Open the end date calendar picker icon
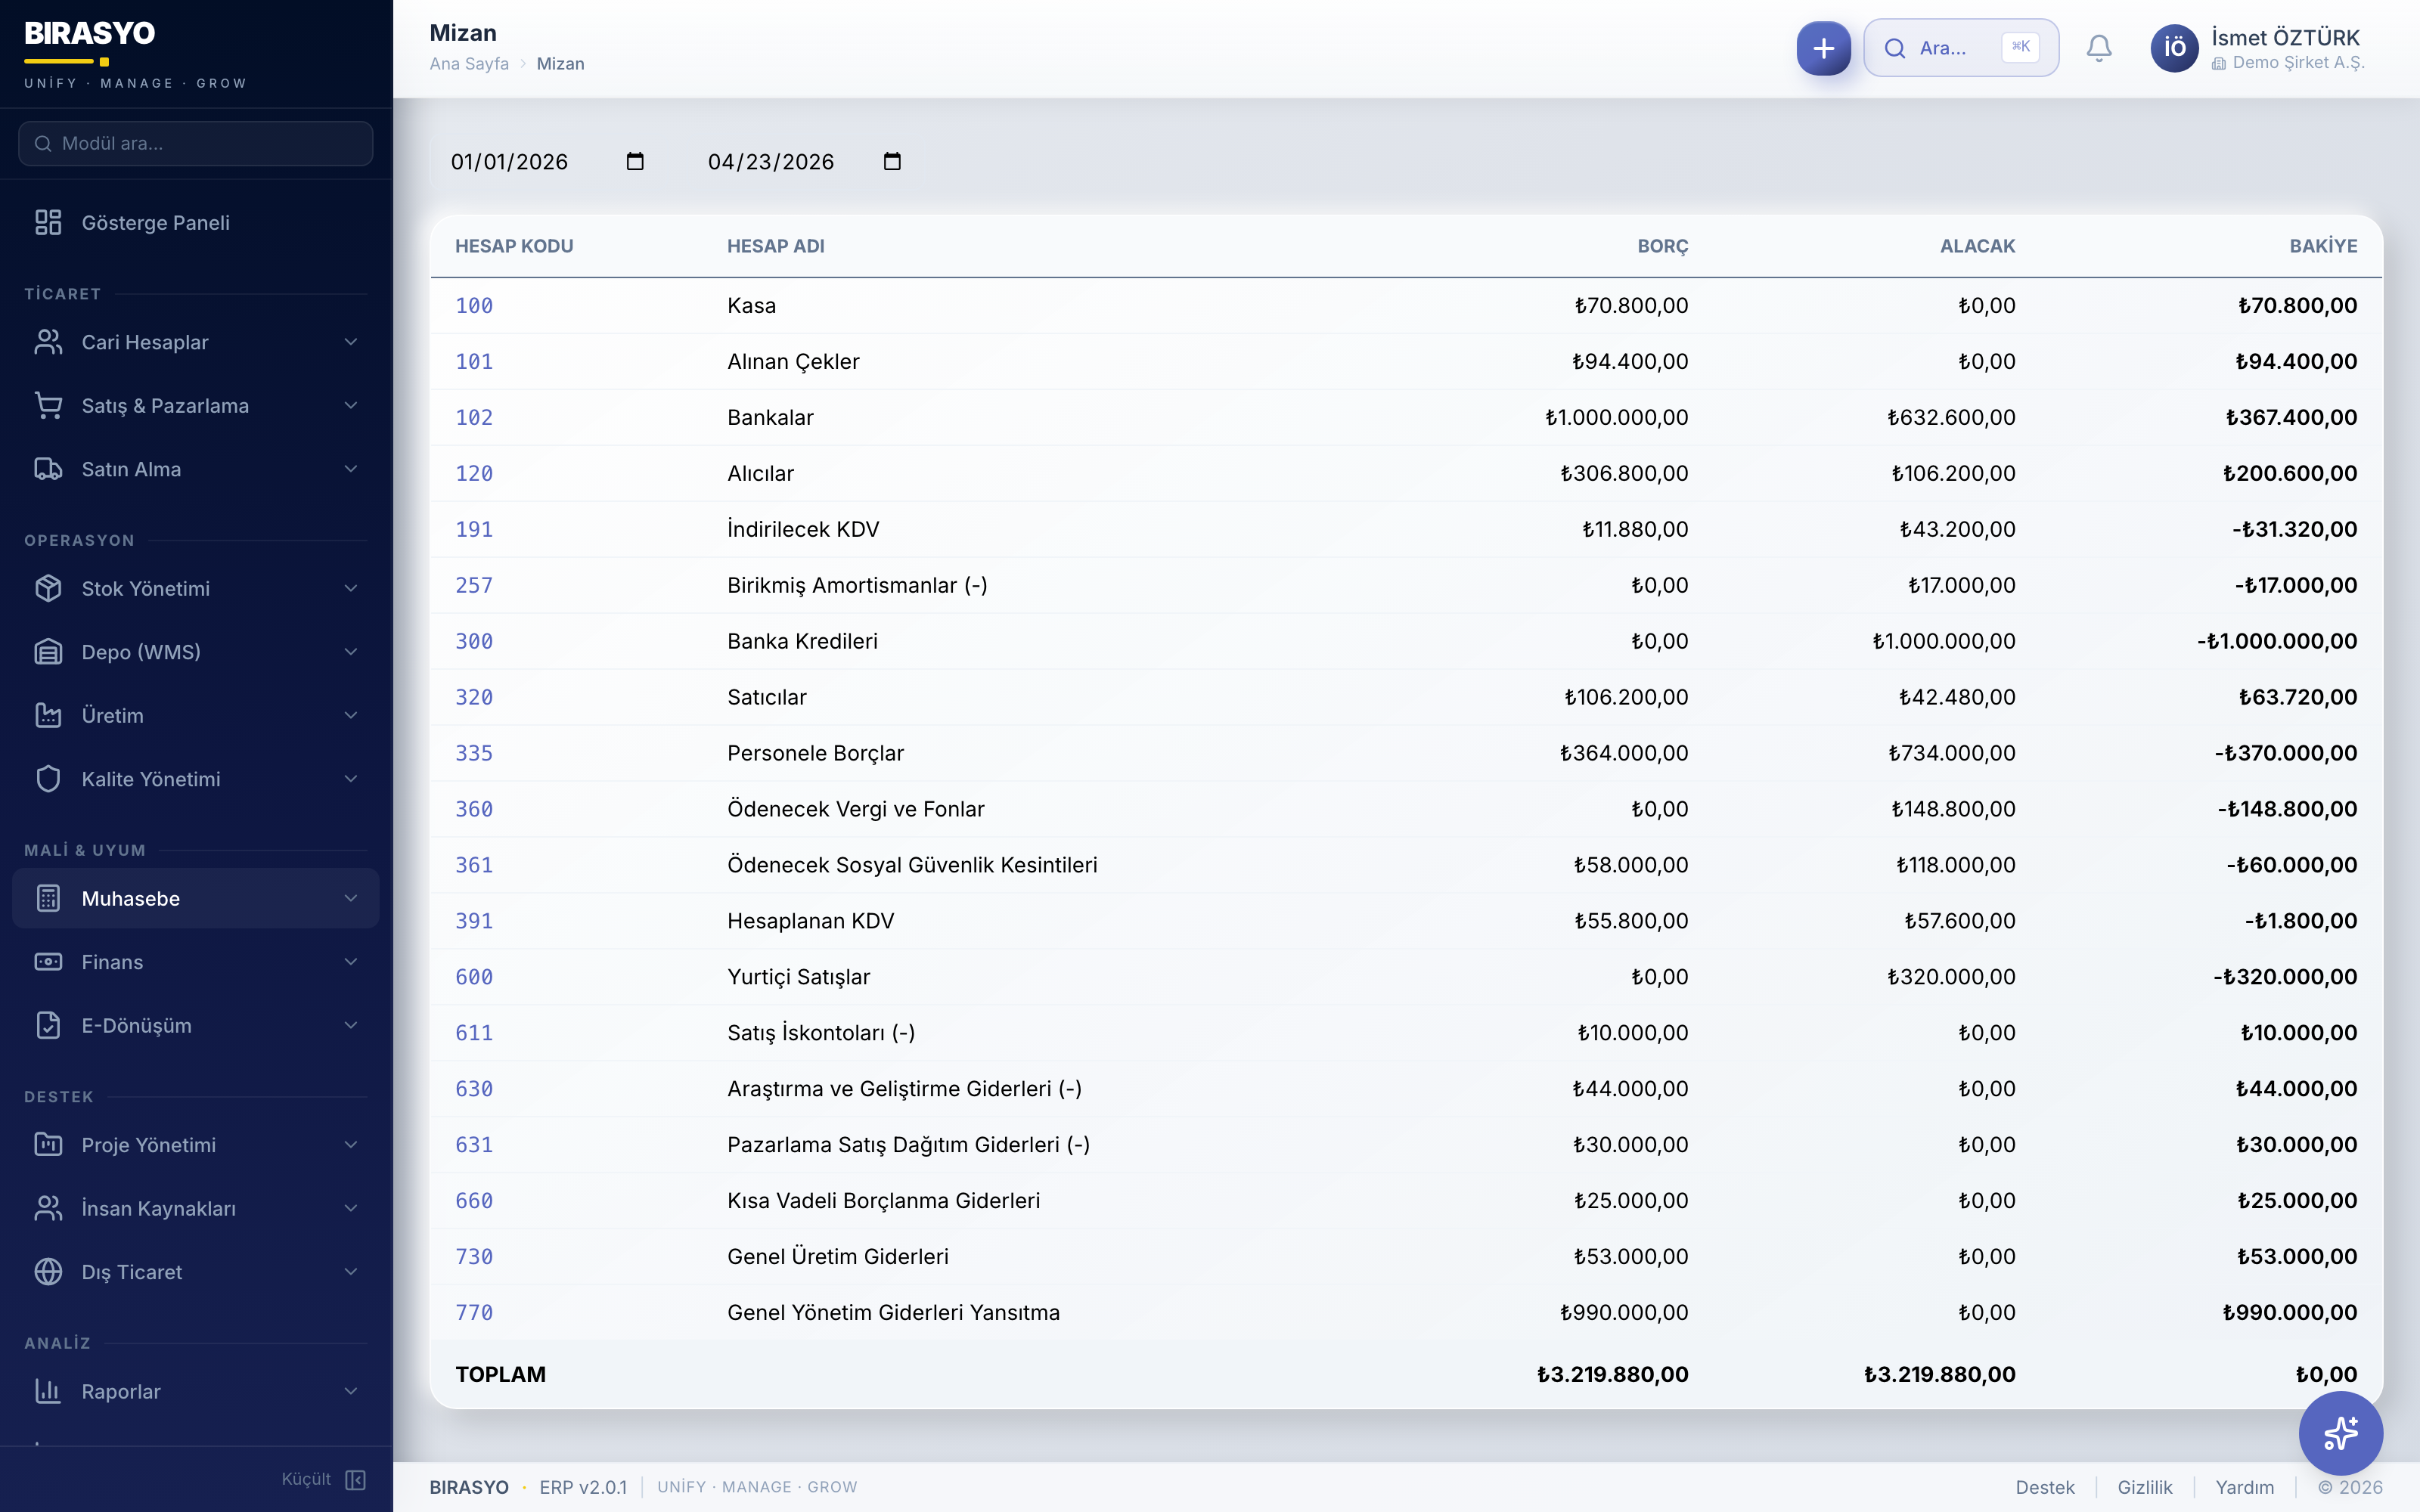 click(892, 161)
